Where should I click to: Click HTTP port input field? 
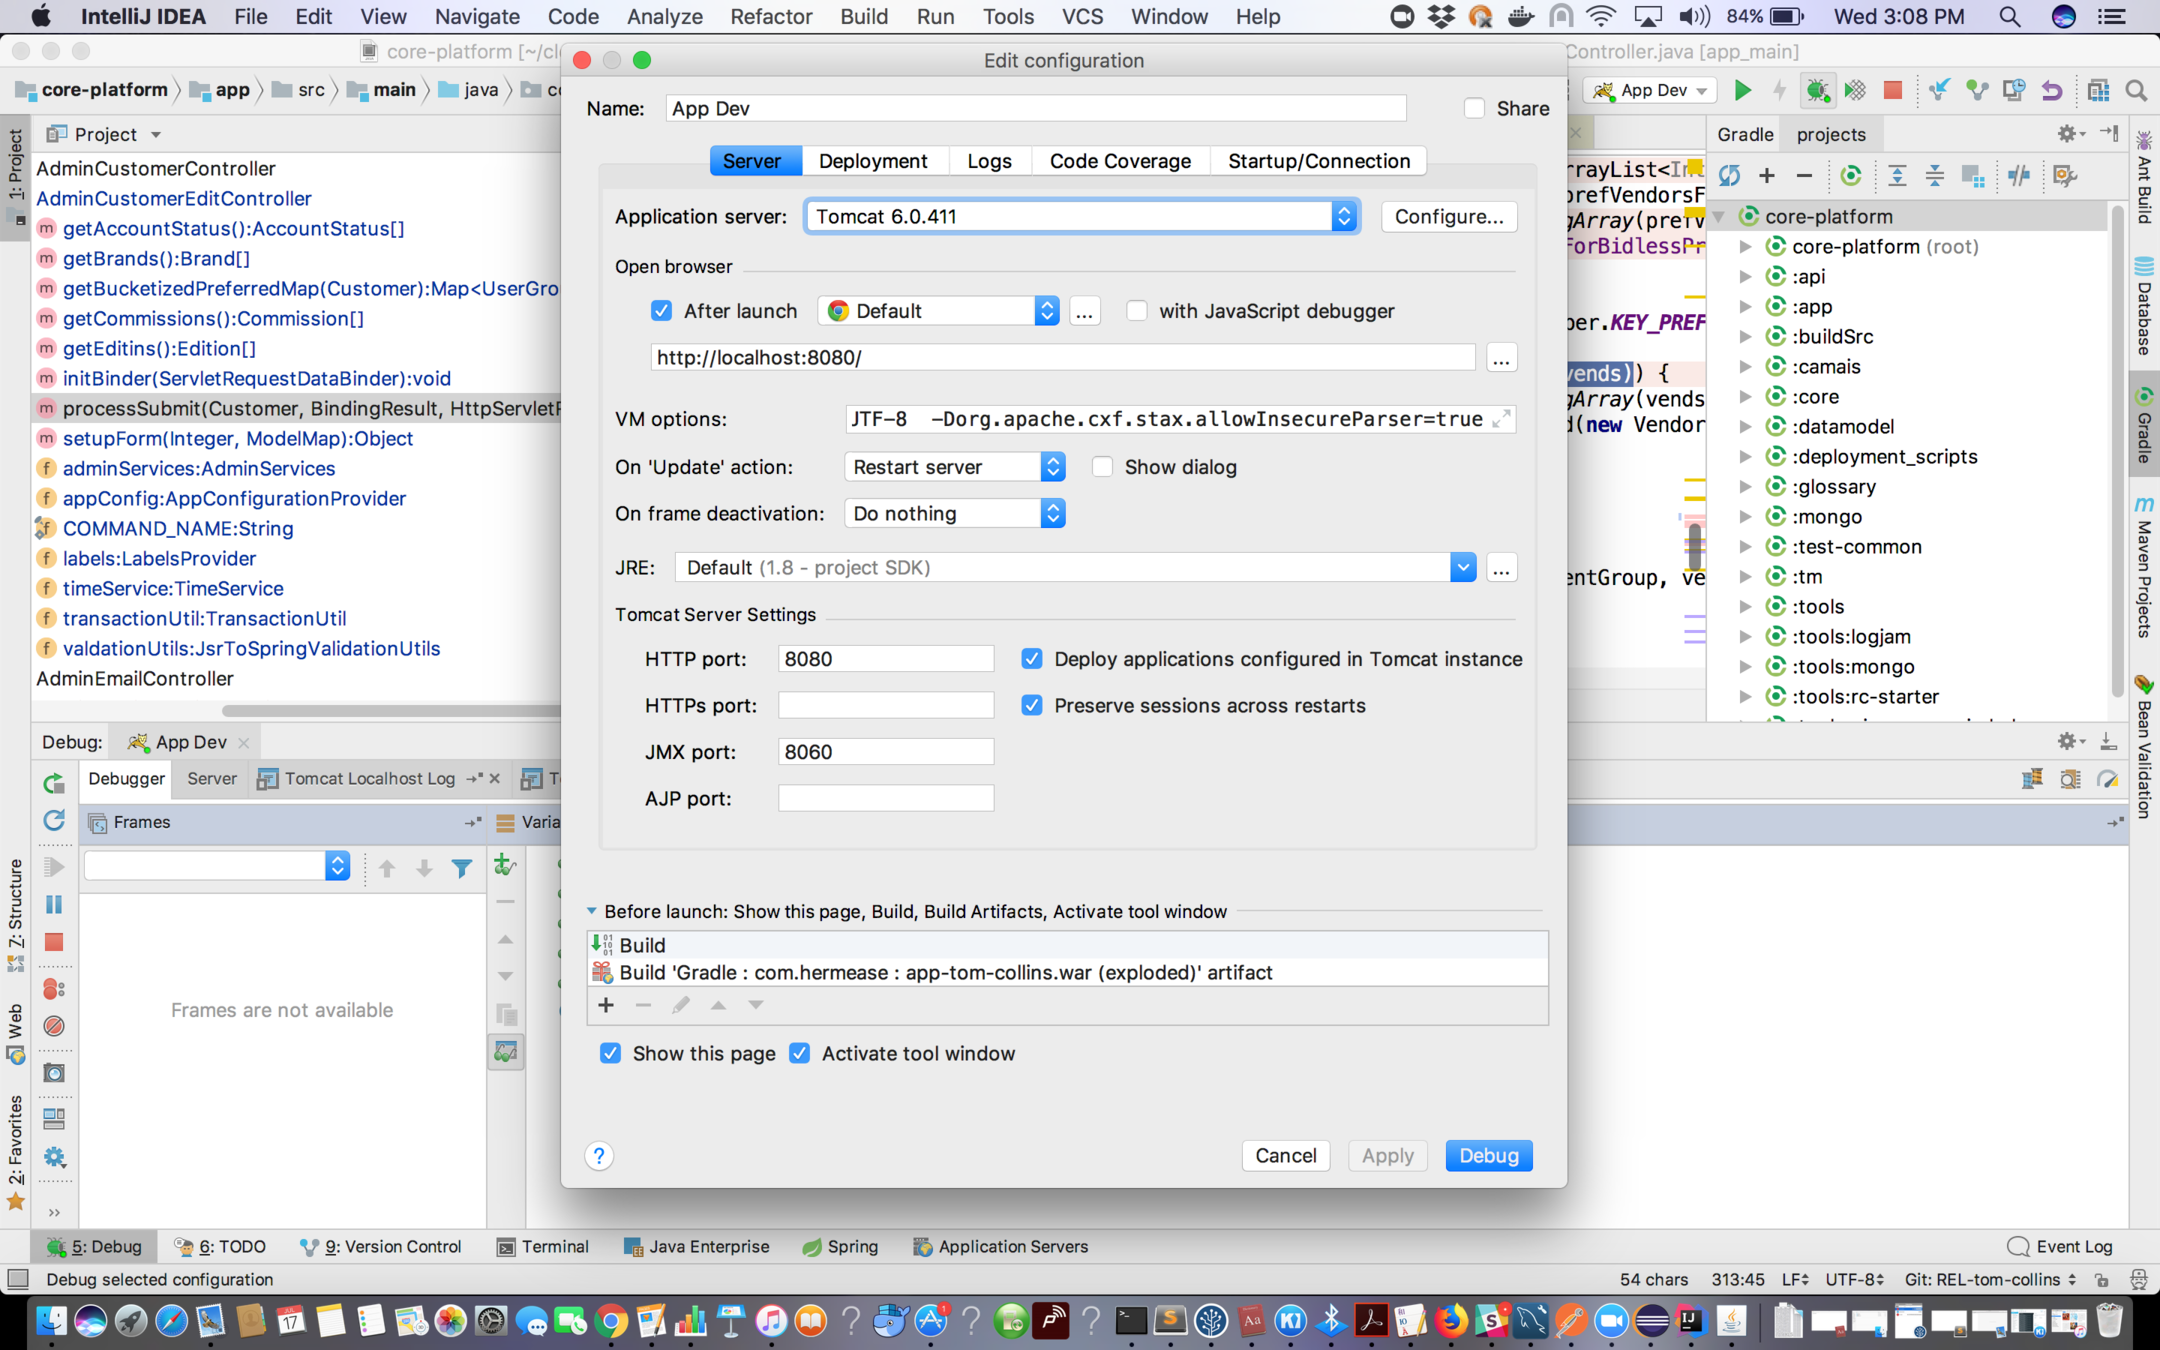tap(886, 659)
